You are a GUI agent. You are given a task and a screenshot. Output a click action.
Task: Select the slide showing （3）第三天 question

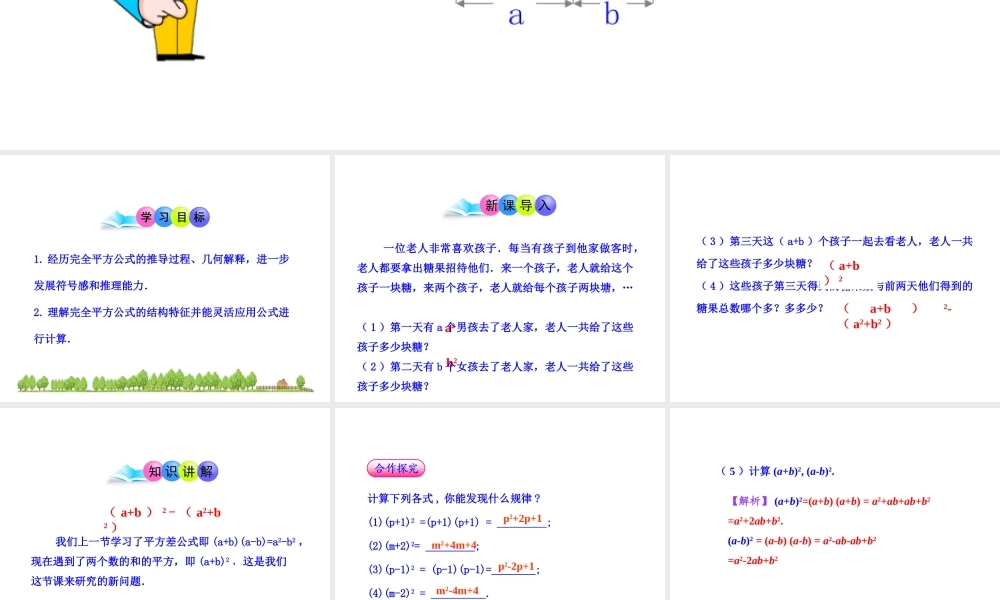tap(835, 280)
